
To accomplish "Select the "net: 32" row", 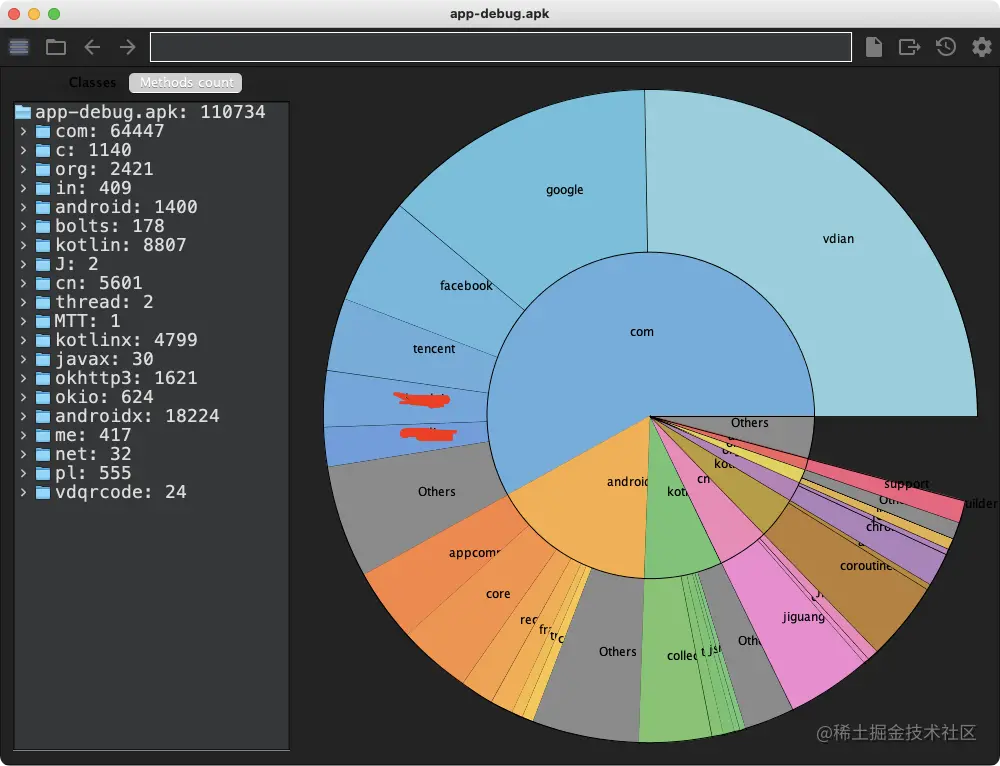I will point(151,454).
